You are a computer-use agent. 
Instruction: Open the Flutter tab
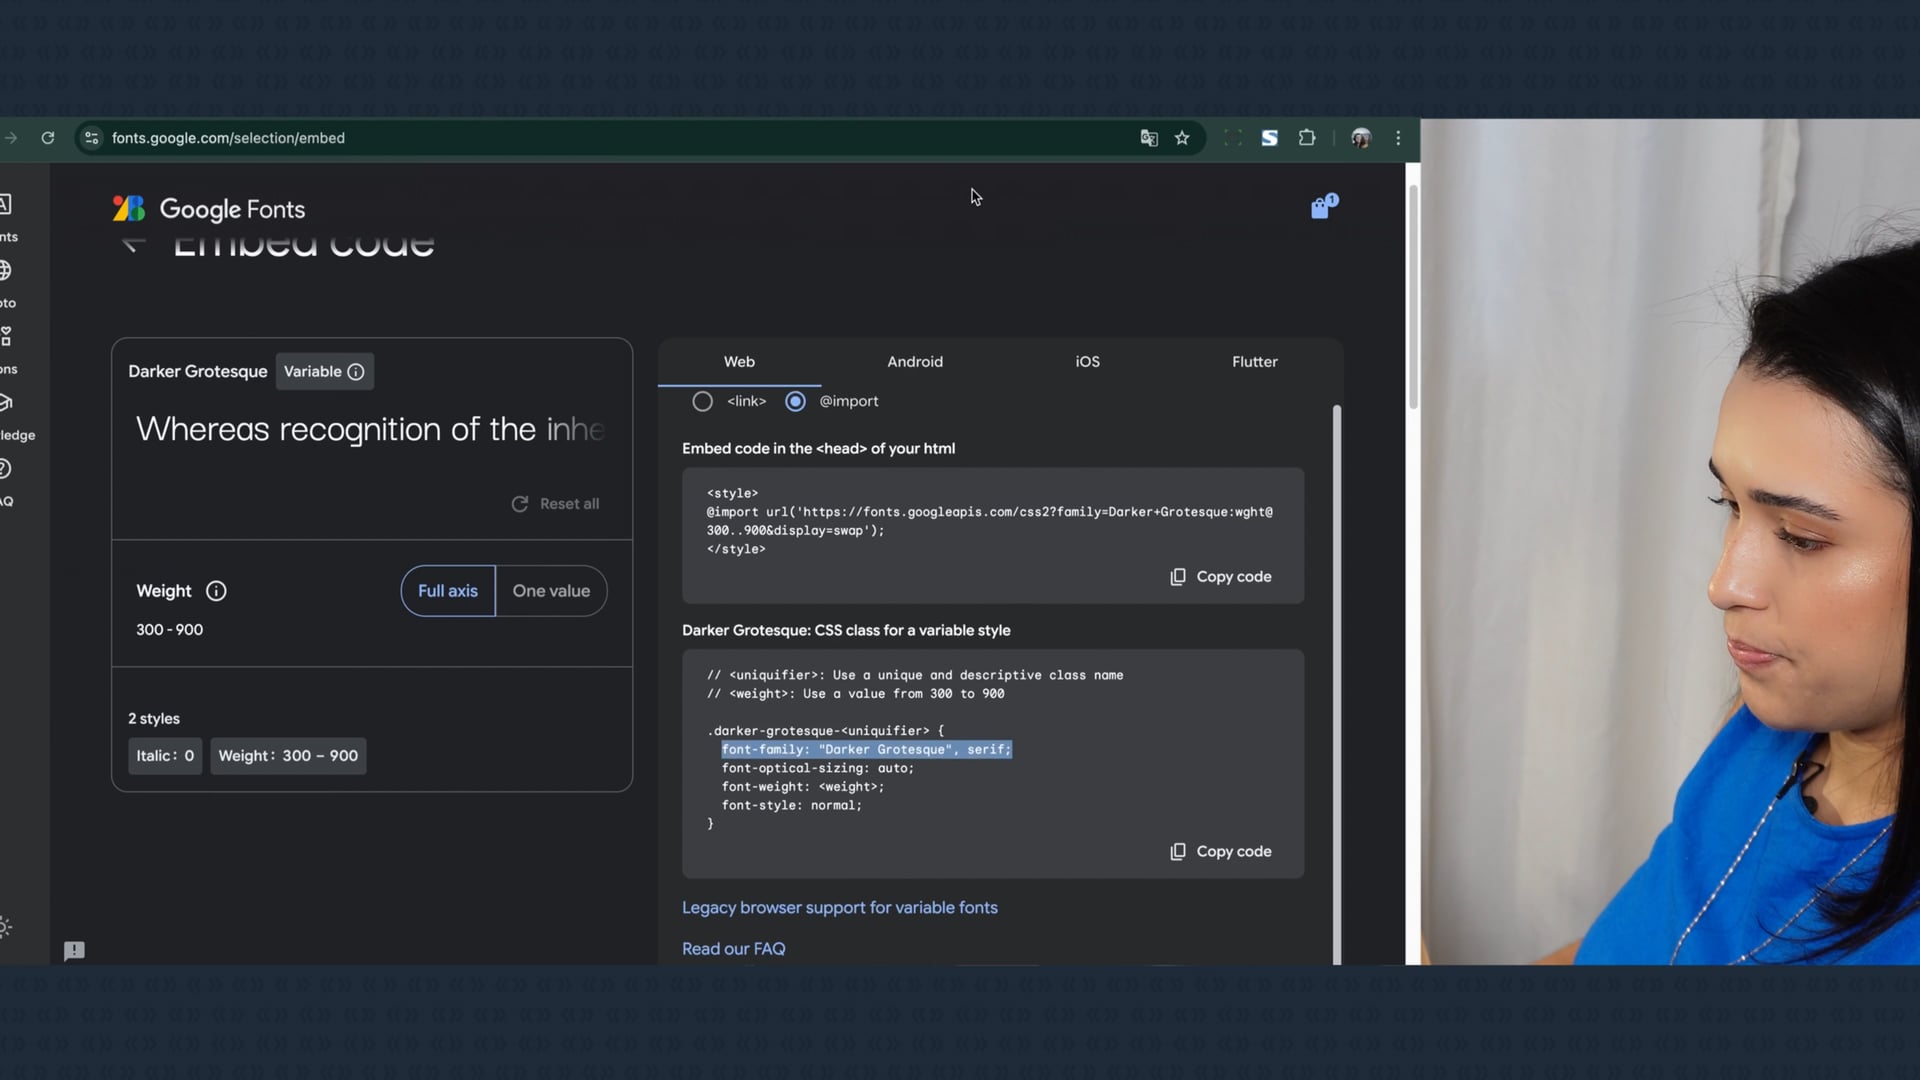coord(1254,362)
